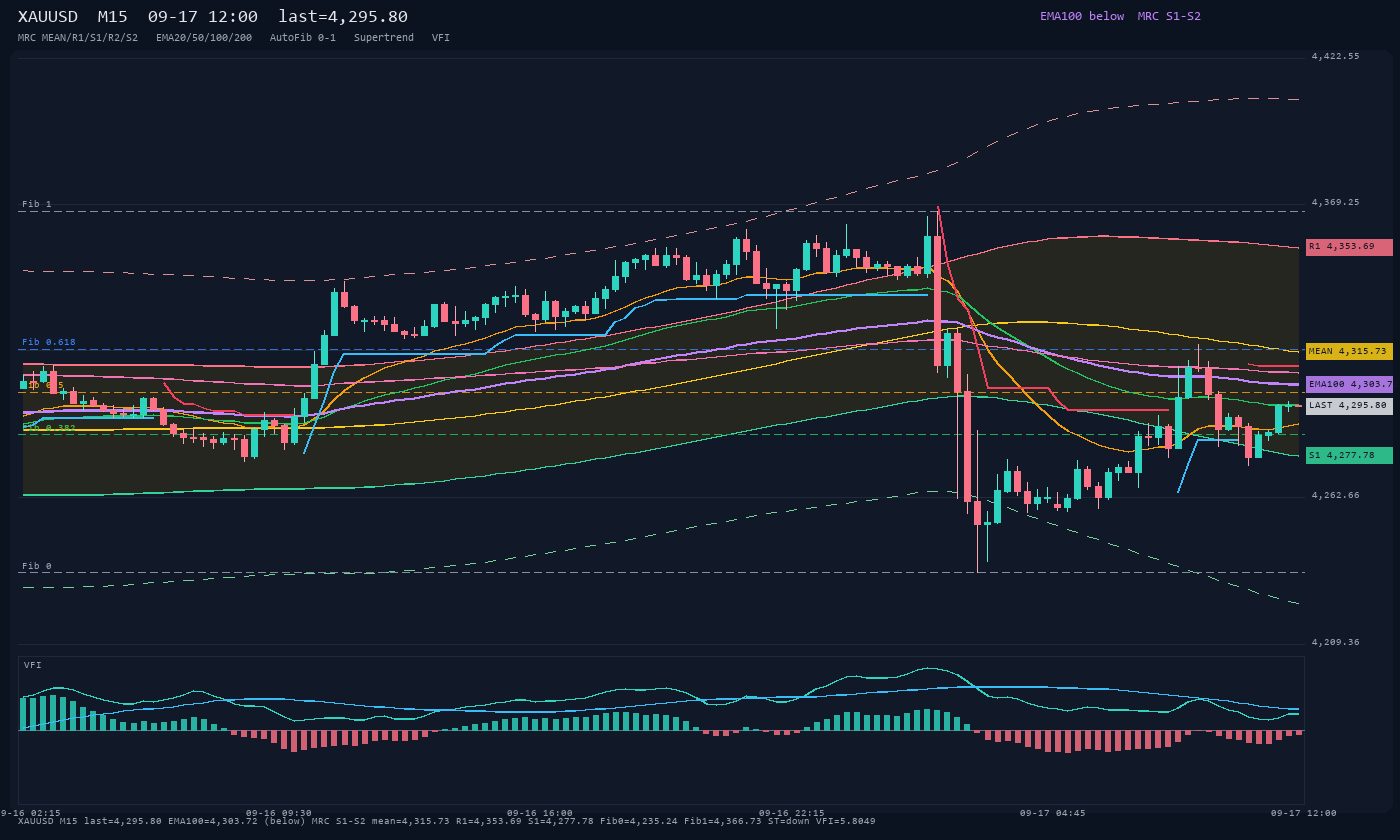Click the 09-17 12:00 timestamp in the title

[203, 17]
